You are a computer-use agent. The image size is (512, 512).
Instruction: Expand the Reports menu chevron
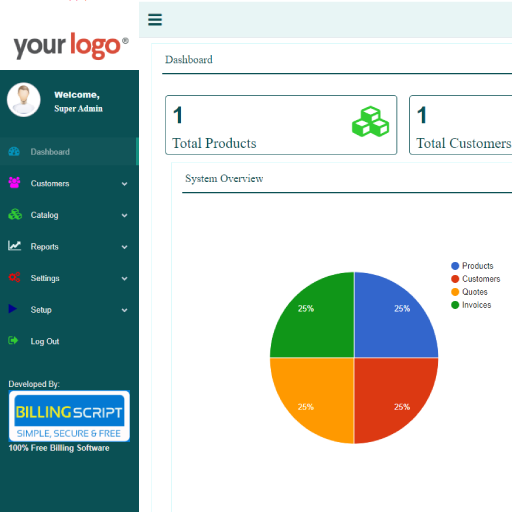(x=124, y=247)
